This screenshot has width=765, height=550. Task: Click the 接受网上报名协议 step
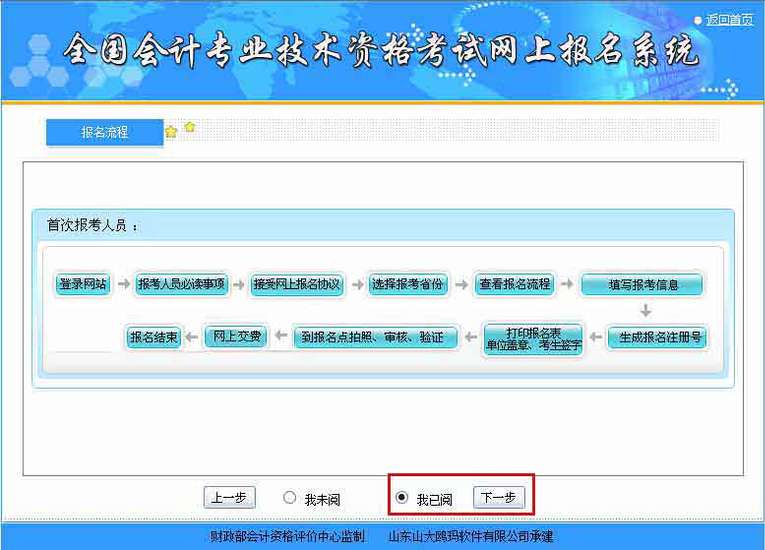297,284
